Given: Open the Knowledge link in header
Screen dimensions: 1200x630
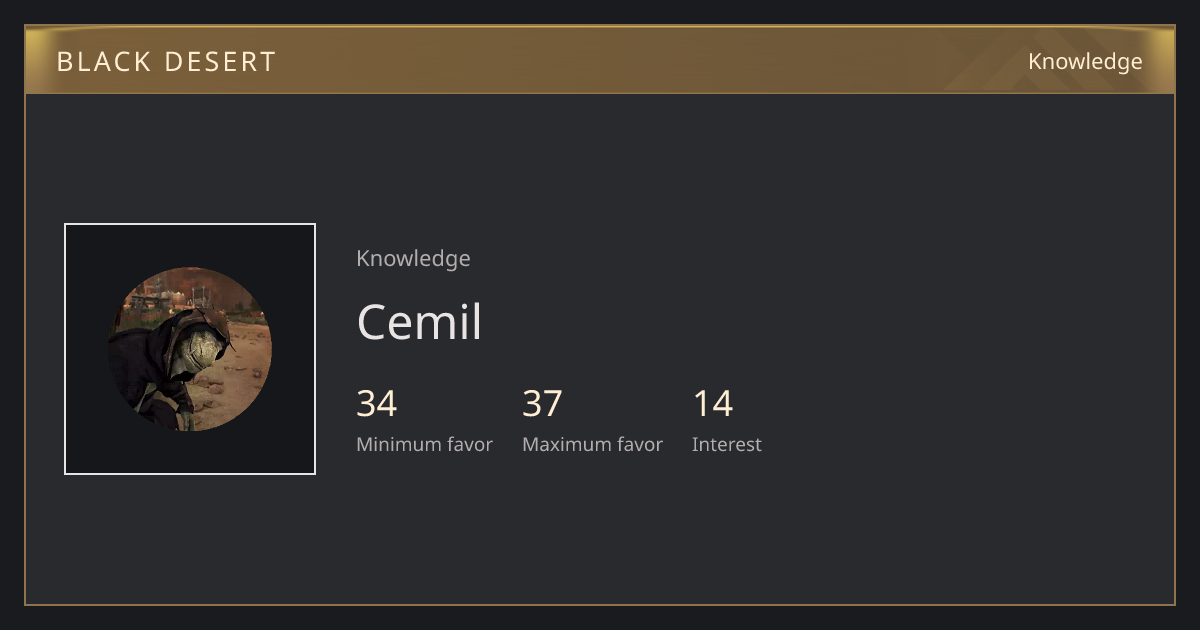Looking at the screenshot, I should pyautogui.click(x=1085, y=62).
